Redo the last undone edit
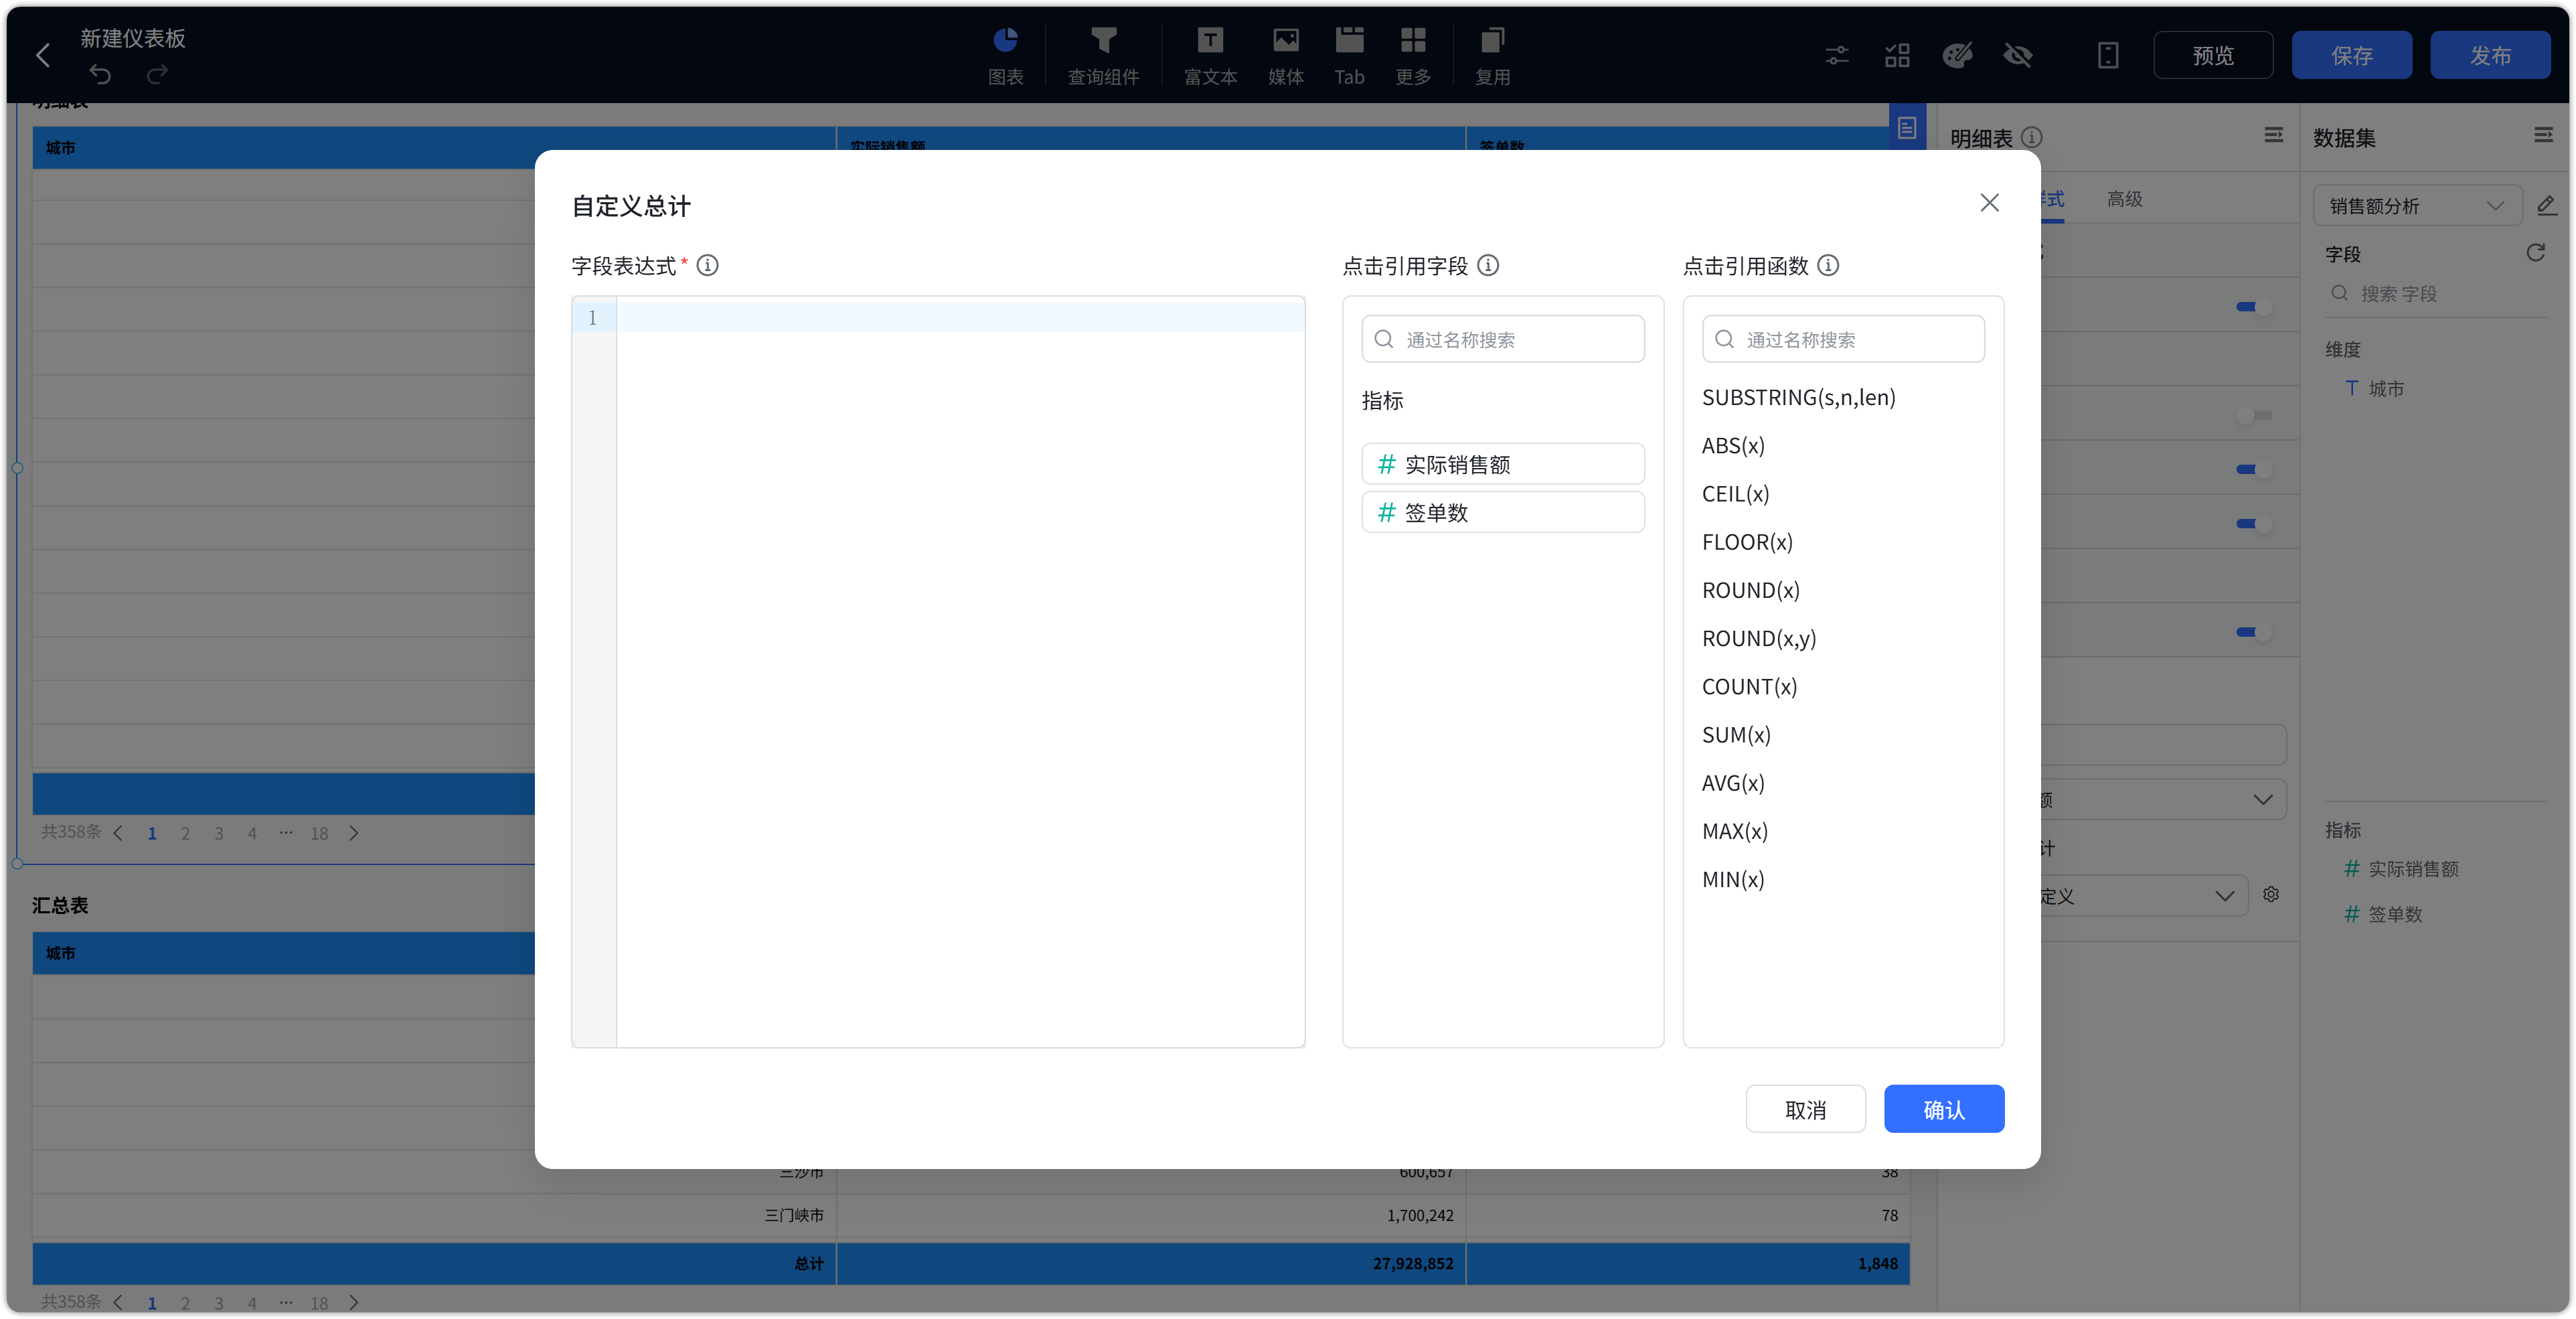The width and height of the screenshot is (2576, 1319). pos(157,74)
